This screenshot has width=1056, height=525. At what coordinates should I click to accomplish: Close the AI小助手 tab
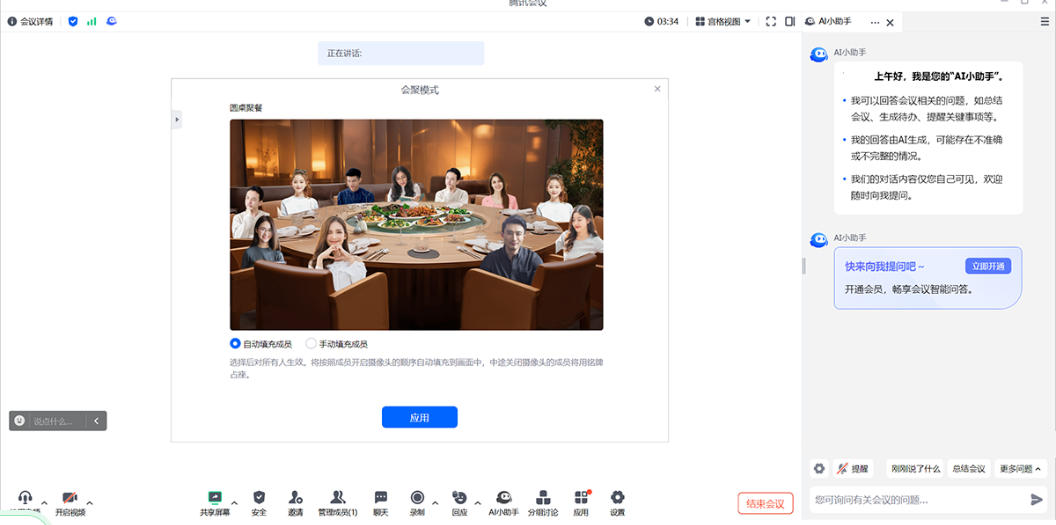tap(890, 22)
